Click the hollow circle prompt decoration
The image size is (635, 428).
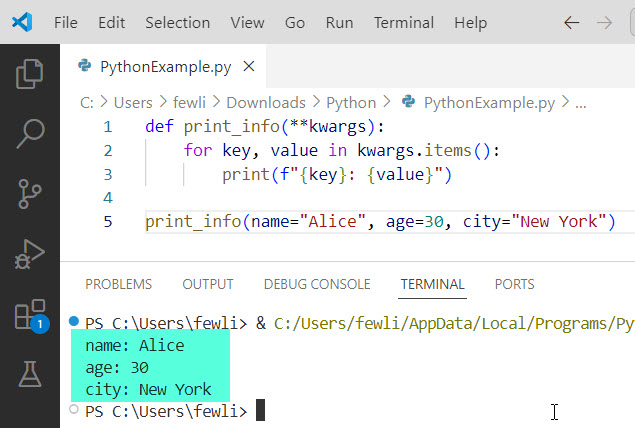pos(74,409)
